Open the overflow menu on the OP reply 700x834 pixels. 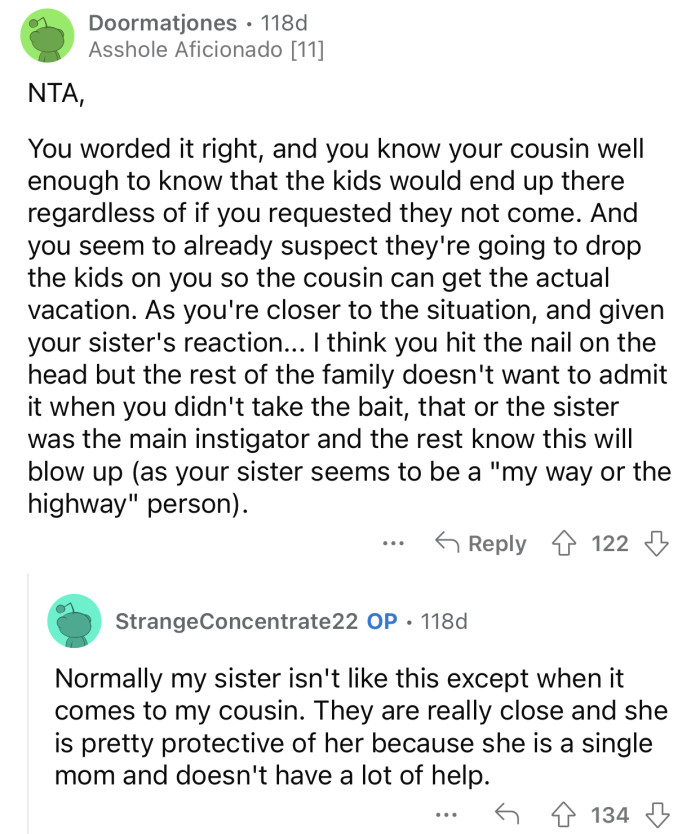click(x=443, y=815)
